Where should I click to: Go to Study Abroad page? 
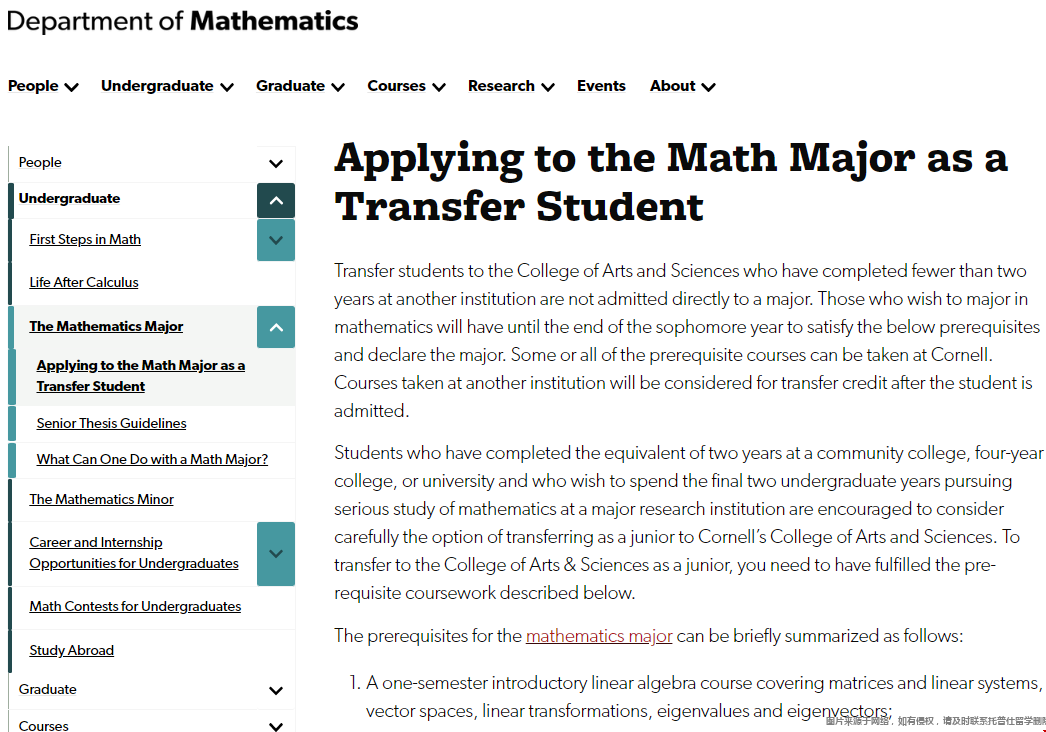71,651
